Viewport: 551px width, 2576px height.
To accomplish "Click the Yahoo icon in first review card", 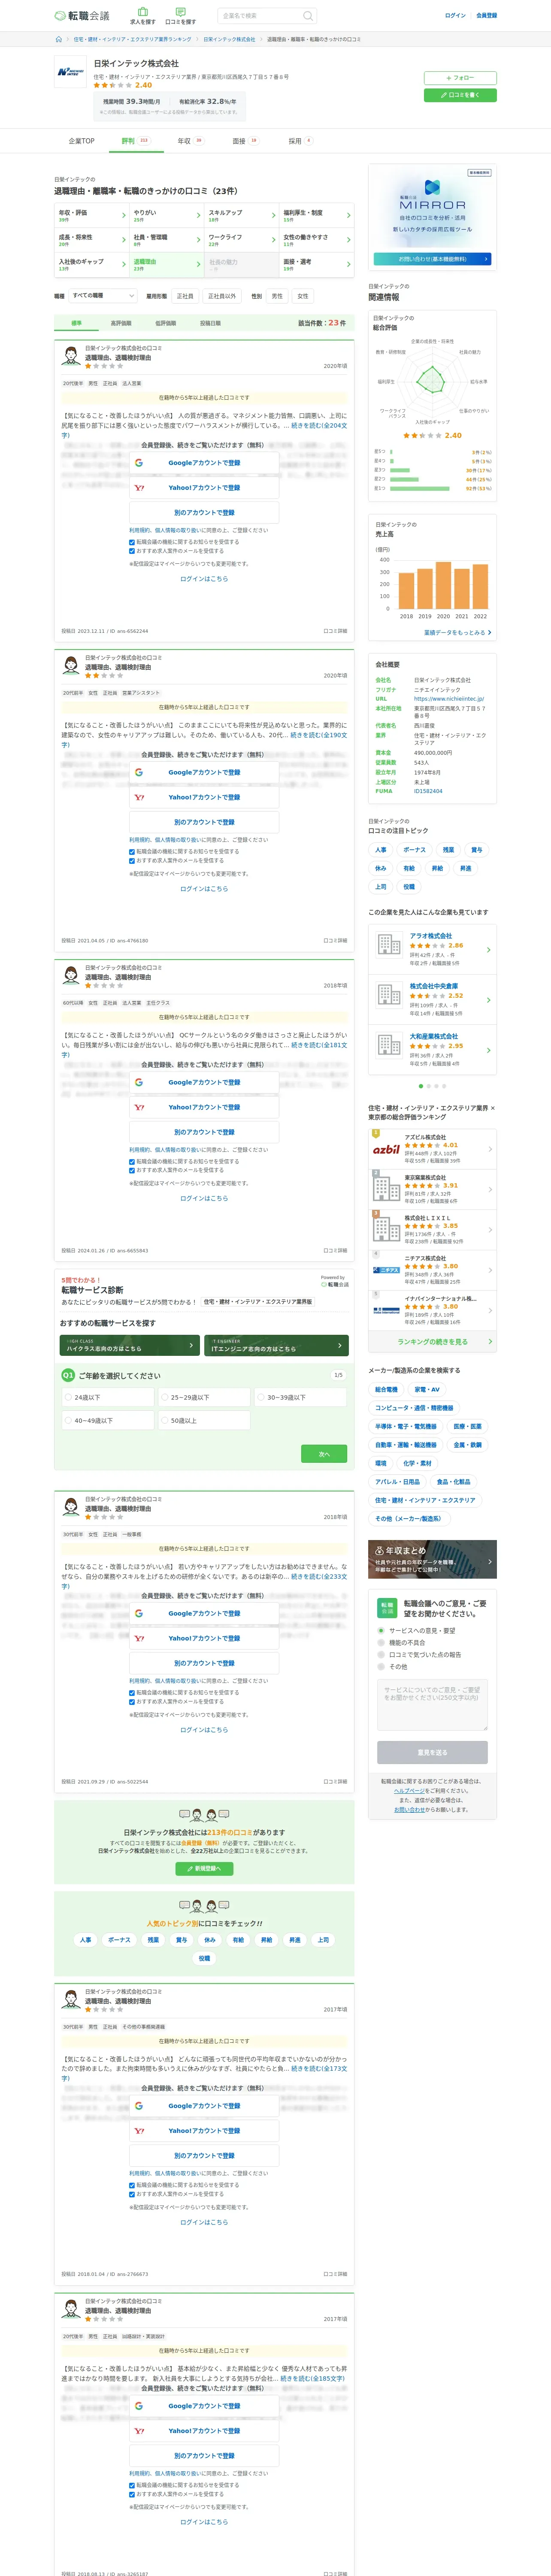I will pyautogui.click(x=139, y=488).
